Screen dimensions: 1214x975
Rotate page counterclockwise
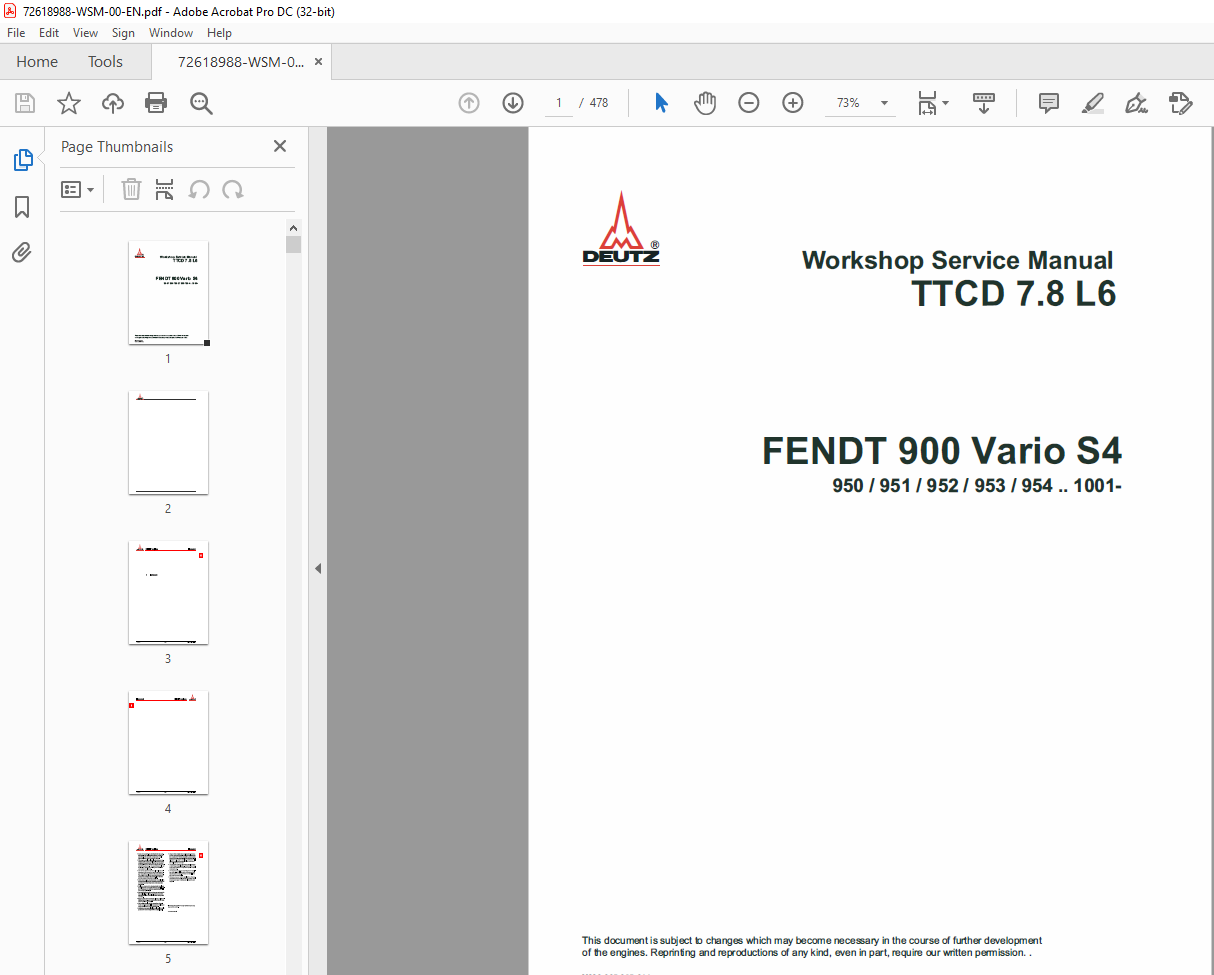tap(200, 190)
